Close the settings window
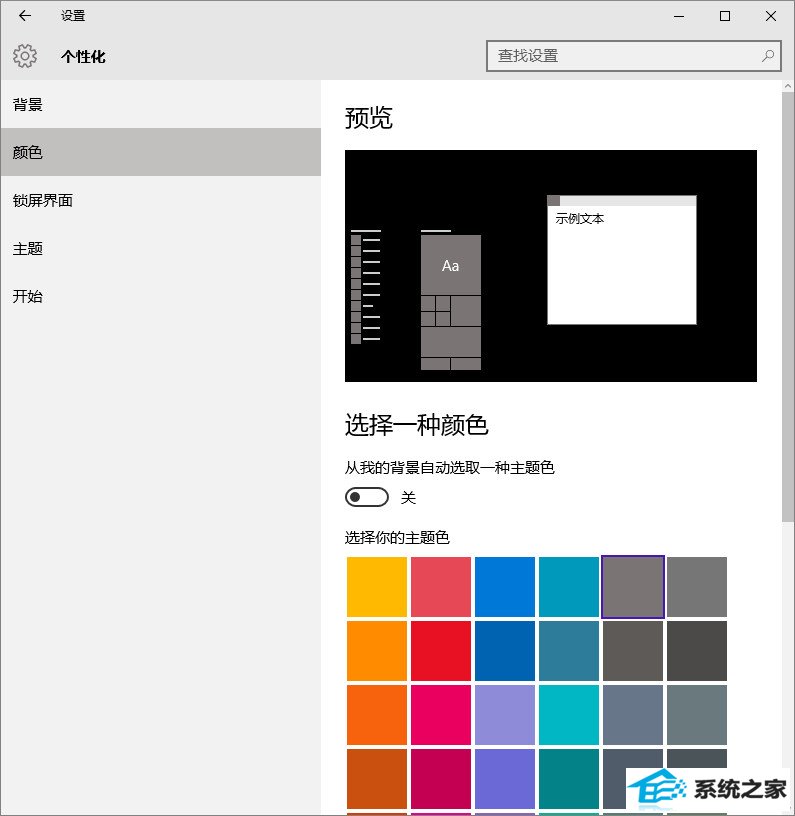The image size is (795, 816). (x=771, y=16)
